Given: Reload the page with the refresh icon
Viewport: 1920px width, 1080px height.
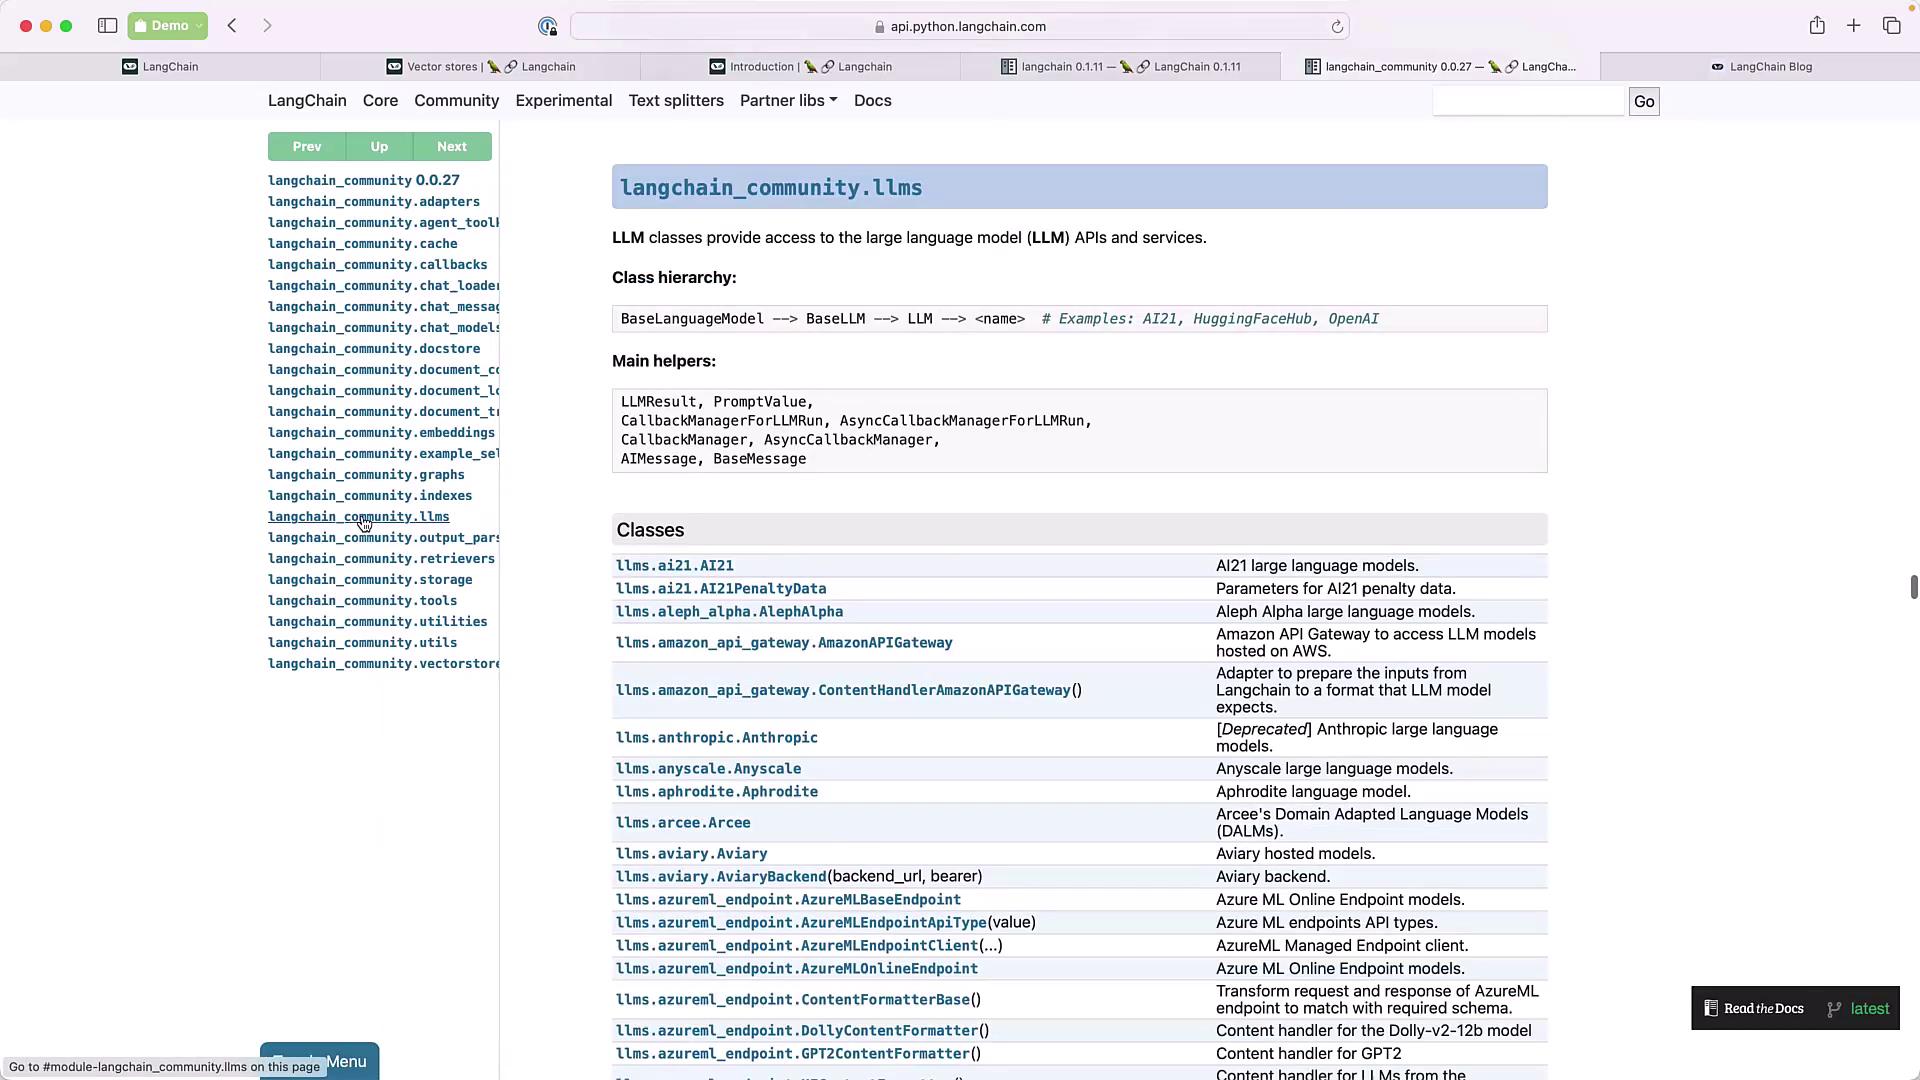Looking at the screenshot, I should (1337, 27).
